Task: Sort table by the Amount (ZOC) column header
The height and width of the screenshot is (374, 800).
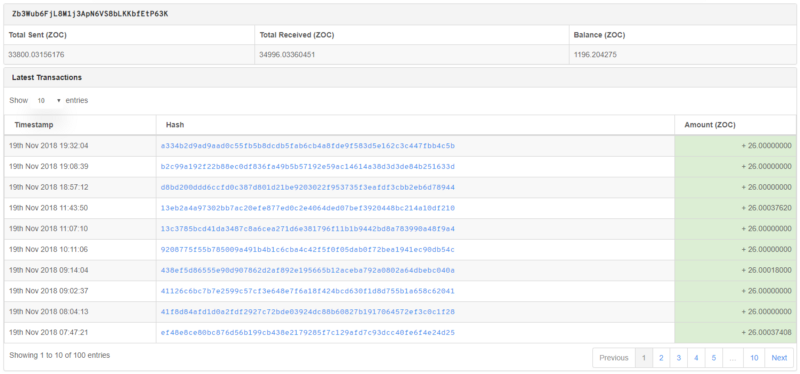Action: [735, 125]
